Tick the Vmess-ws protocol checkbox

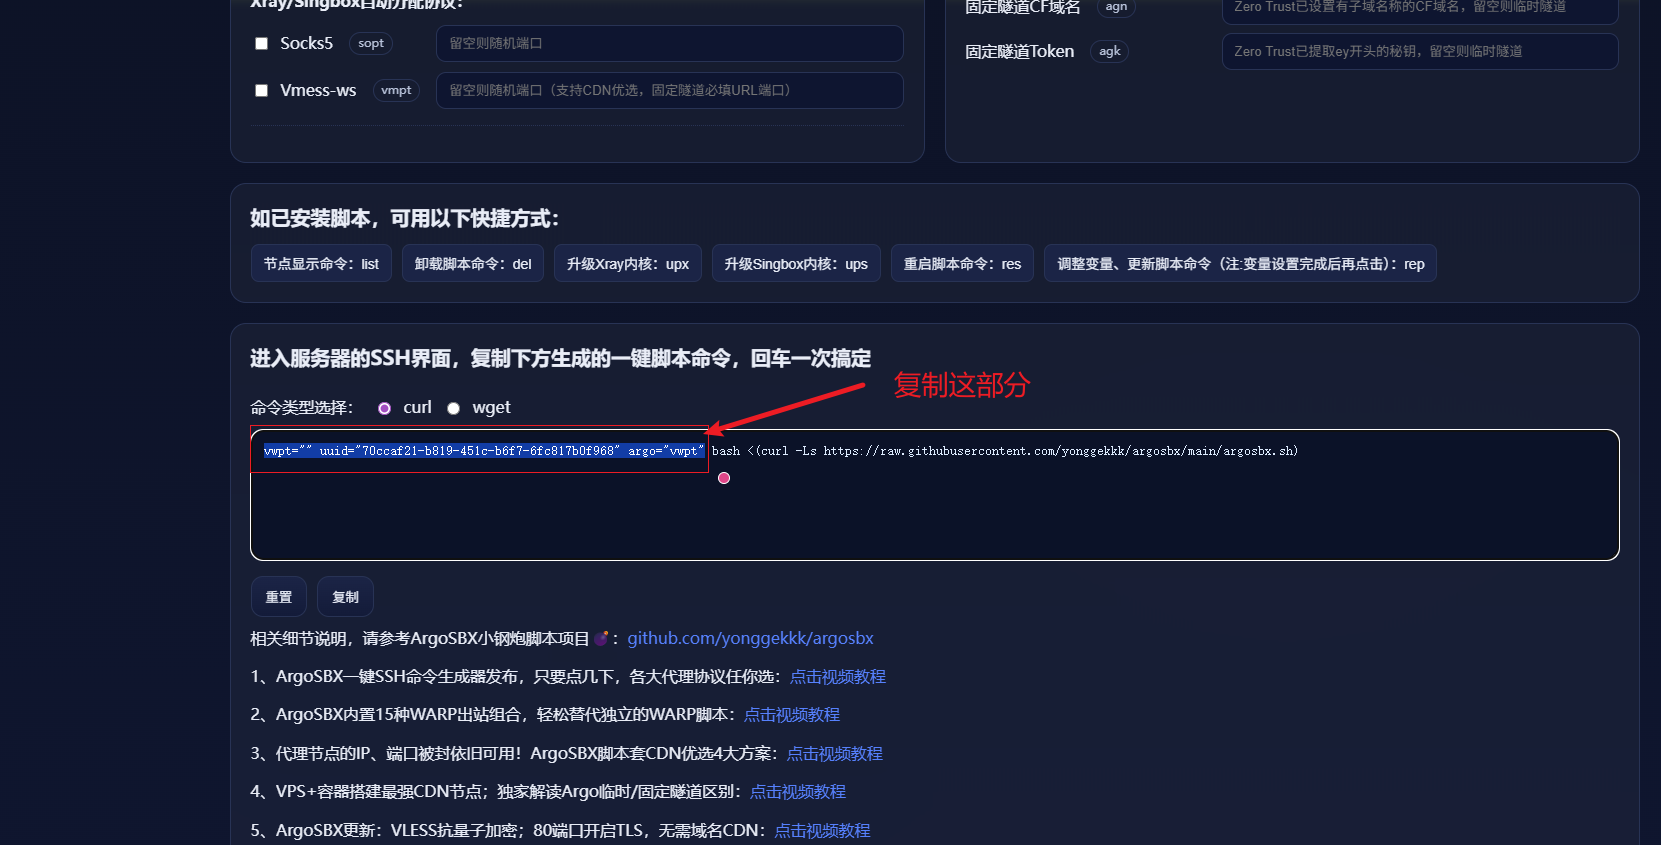pos(261,91)
